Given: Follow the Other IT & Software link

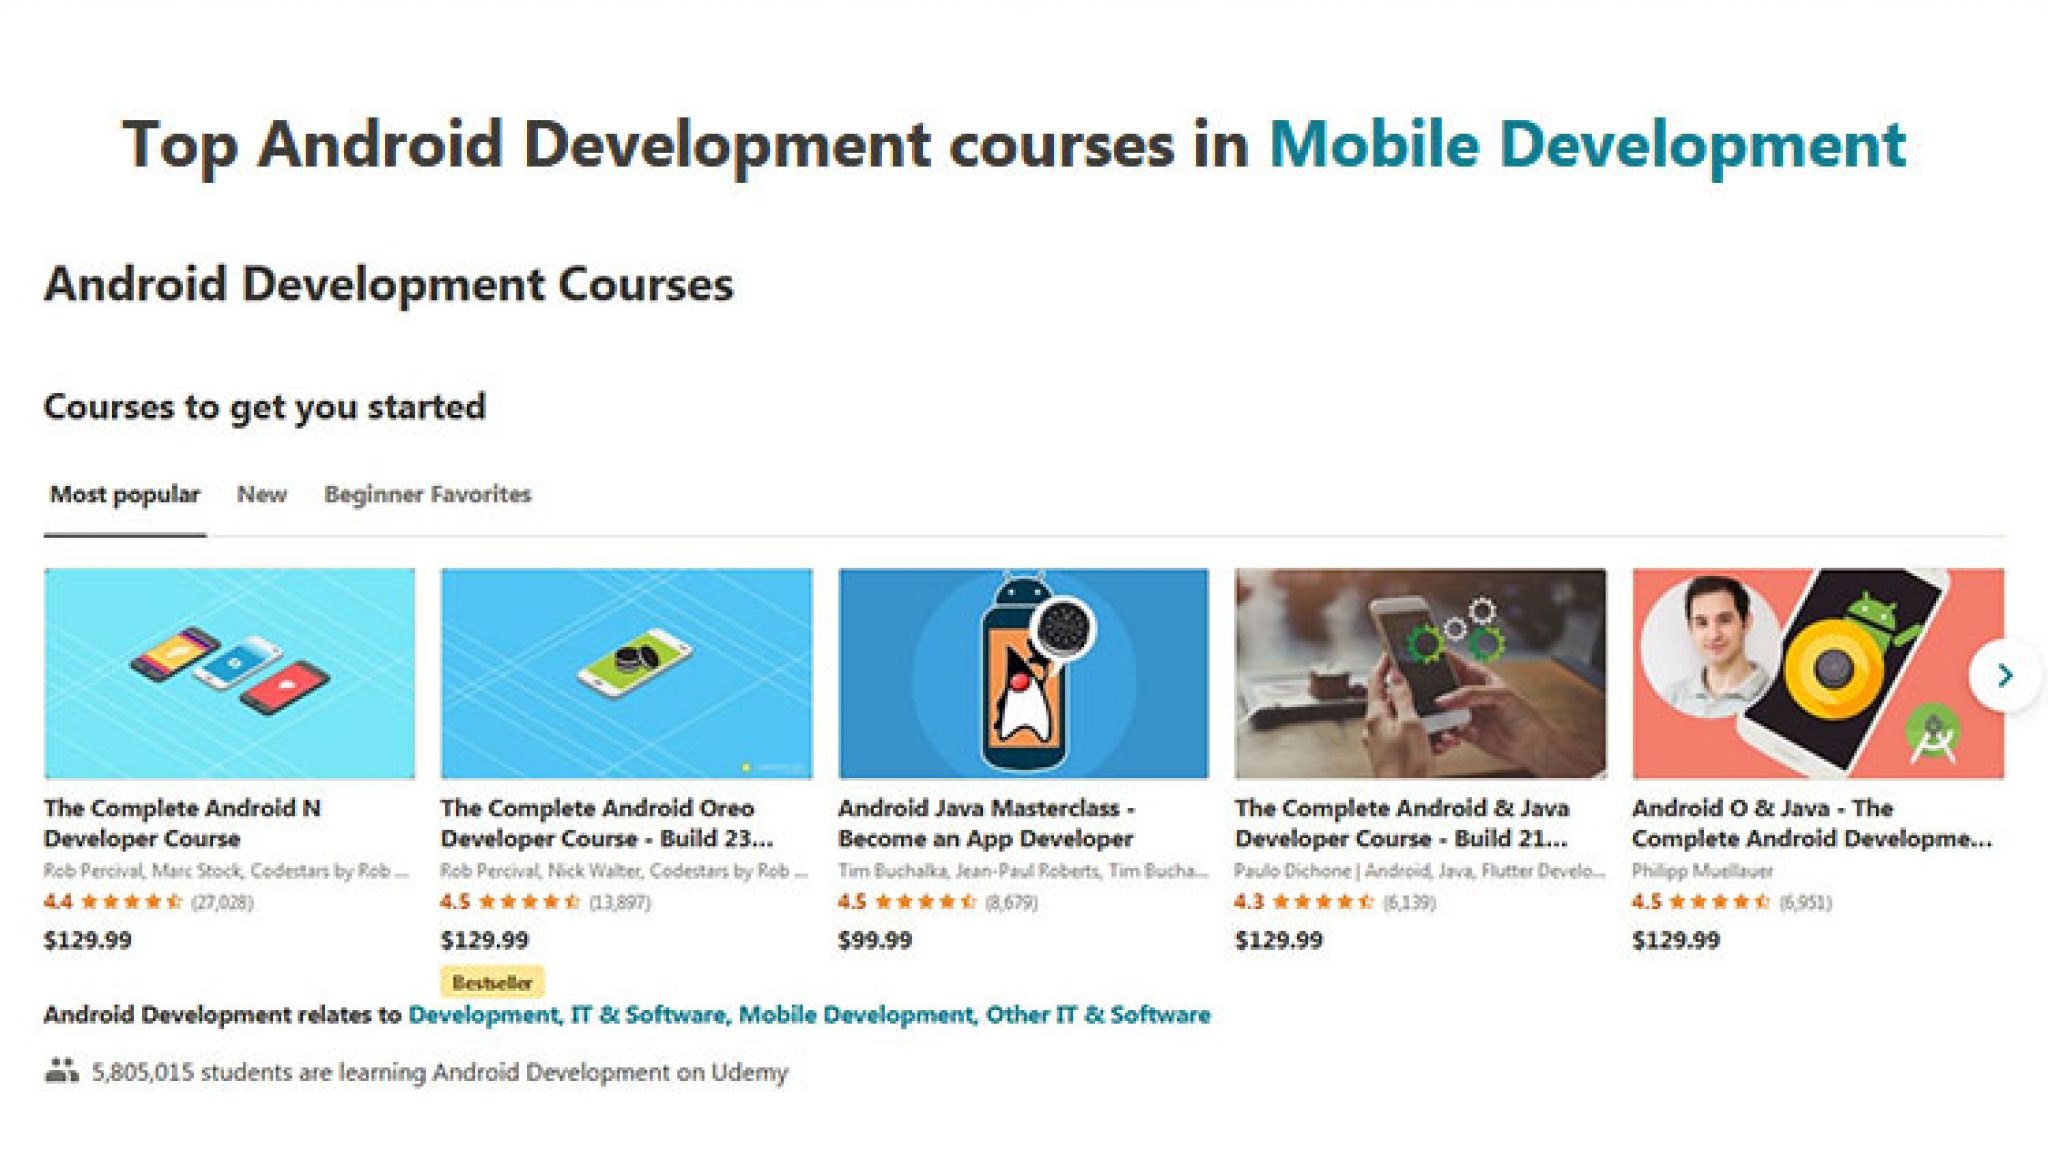Looking at the screenshot, I should tap(1098, 1015).
